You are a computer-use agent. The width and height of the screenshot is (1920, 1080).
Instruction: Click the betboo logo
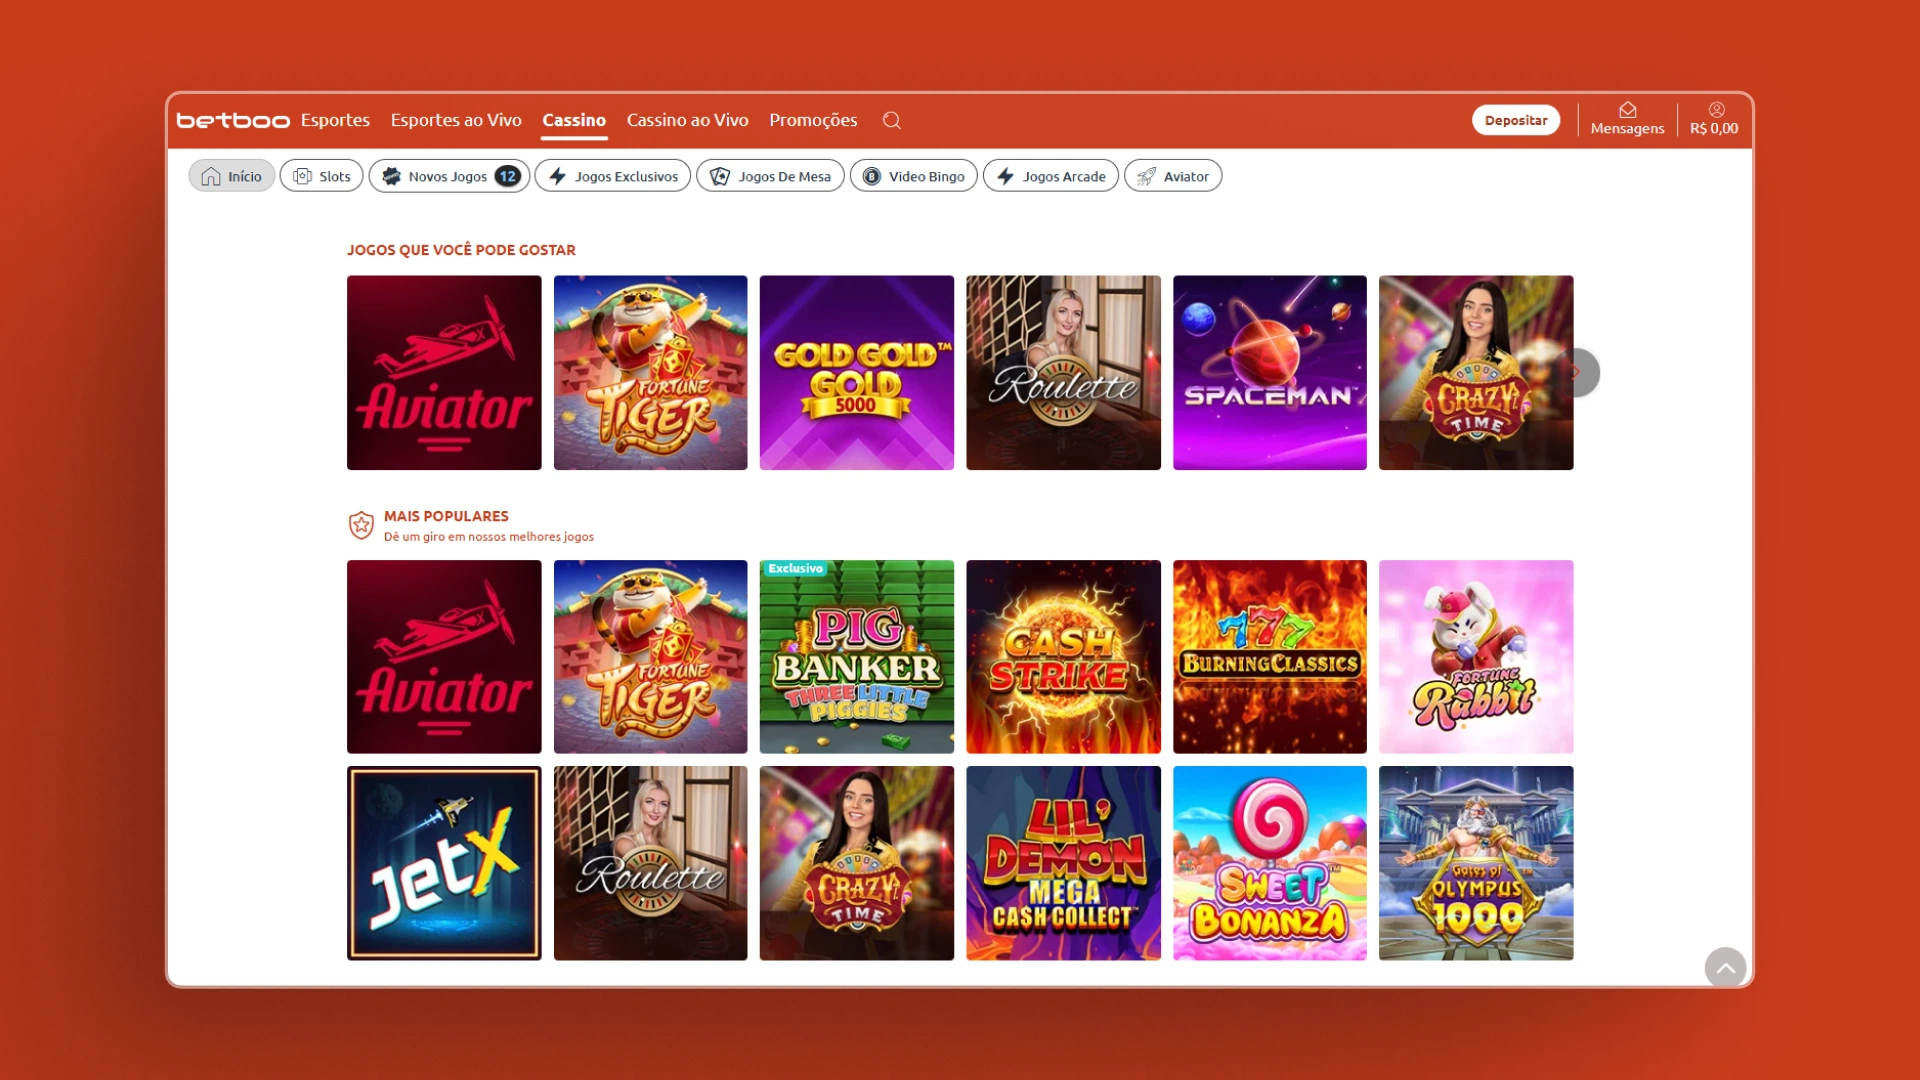233,120
